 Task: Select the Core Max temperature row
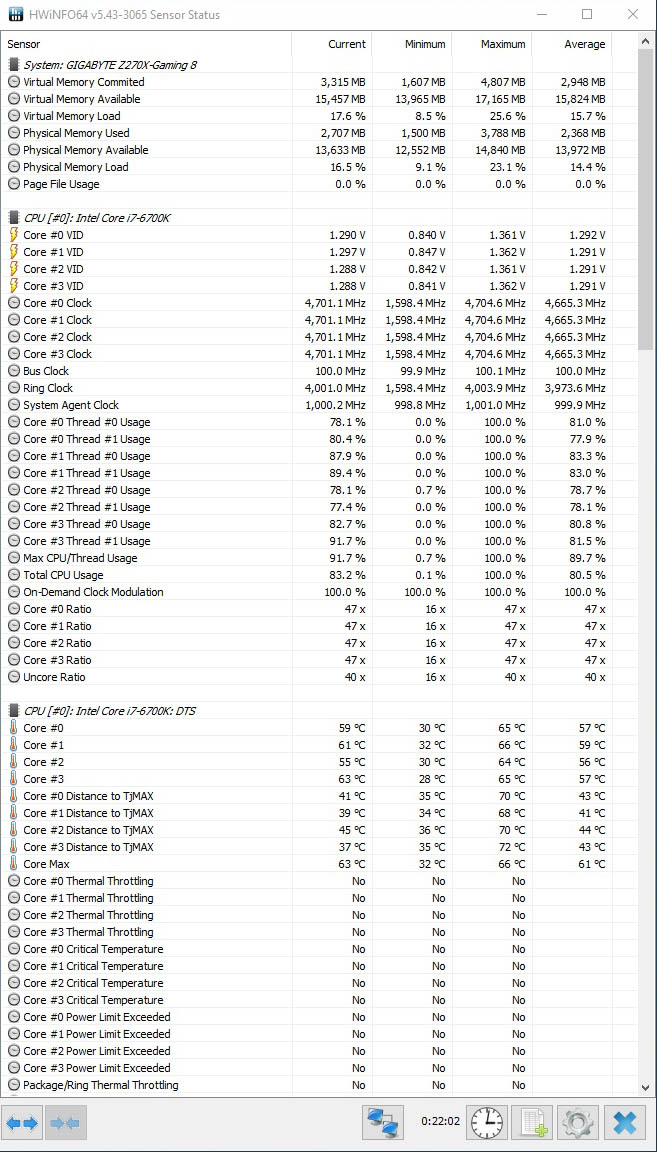317,864
